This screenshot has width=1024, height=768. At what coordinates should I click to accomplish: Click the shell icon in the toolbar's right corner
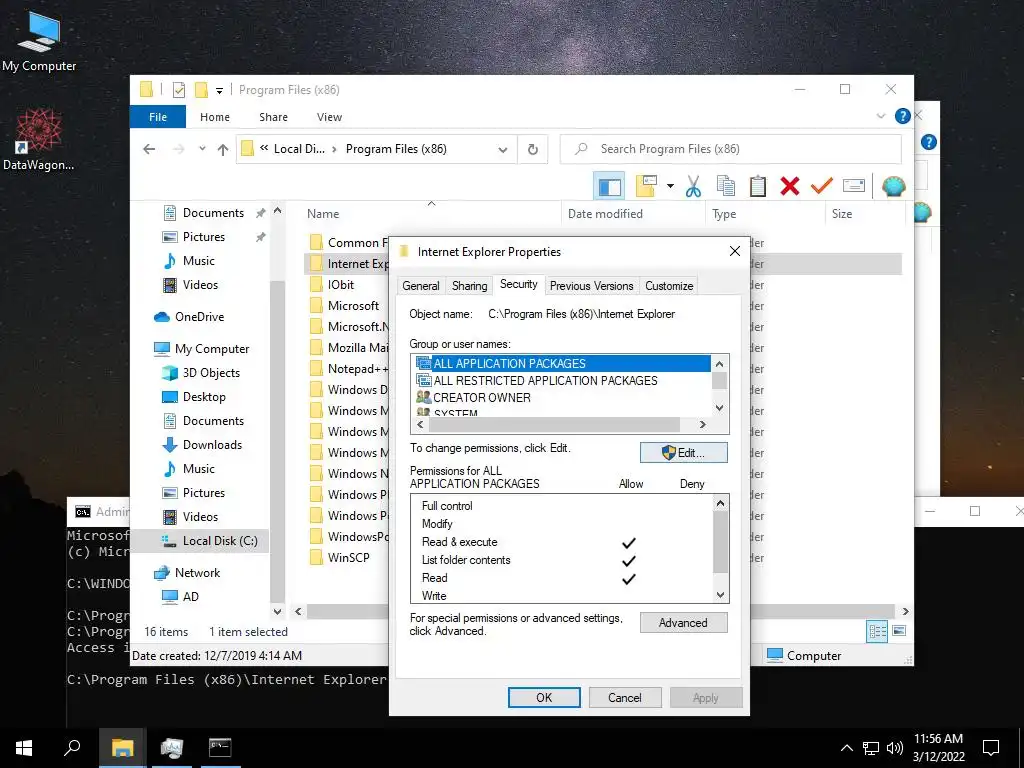pyautogui.click(x=893, y=187)
